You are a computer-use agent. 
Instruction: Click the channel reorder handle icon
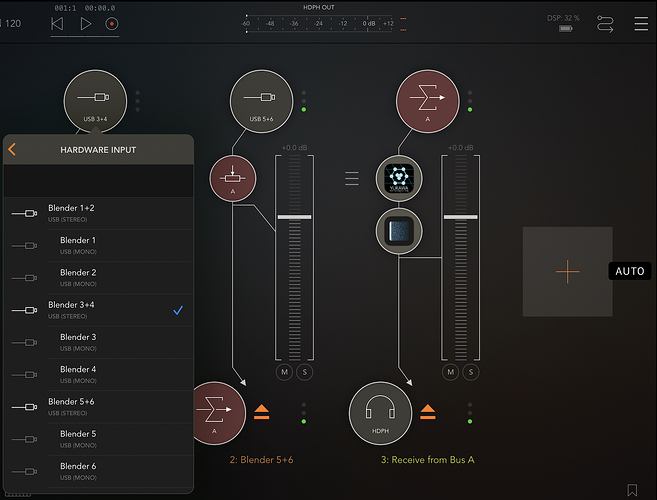click(352, 179)
